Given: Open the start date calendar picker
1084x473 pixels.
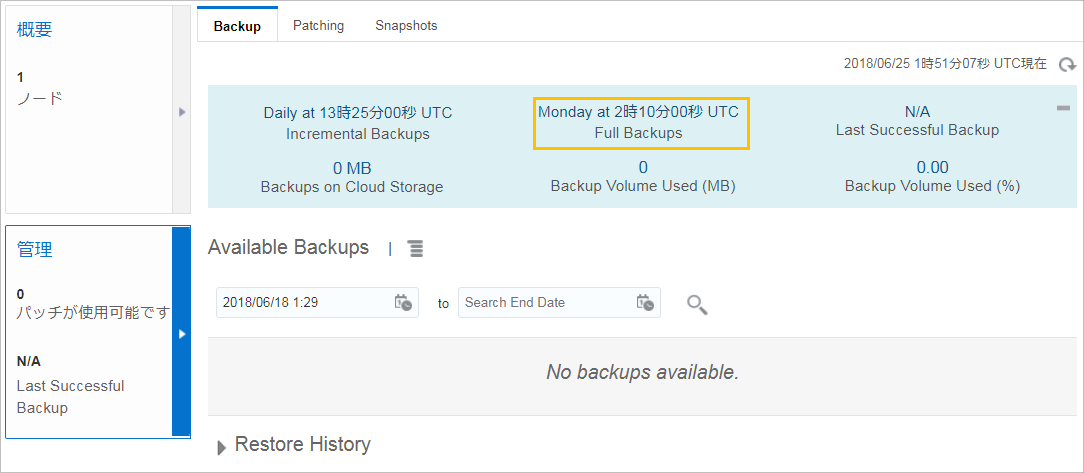Looking at the screenshot, I should click(x=403, y=302).
